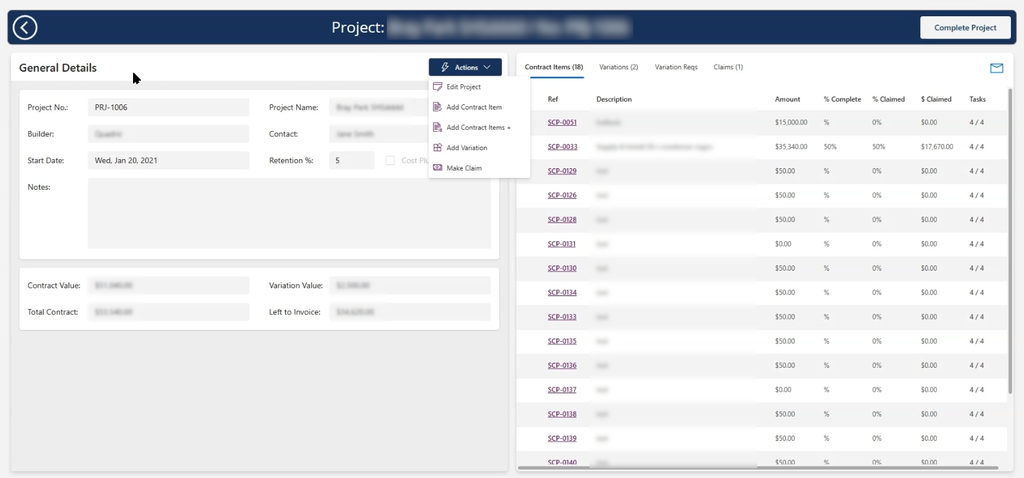Click the Ref column header
This screenshot has height=478, width=1024.
pyautogui.click(x=553, y=99)
